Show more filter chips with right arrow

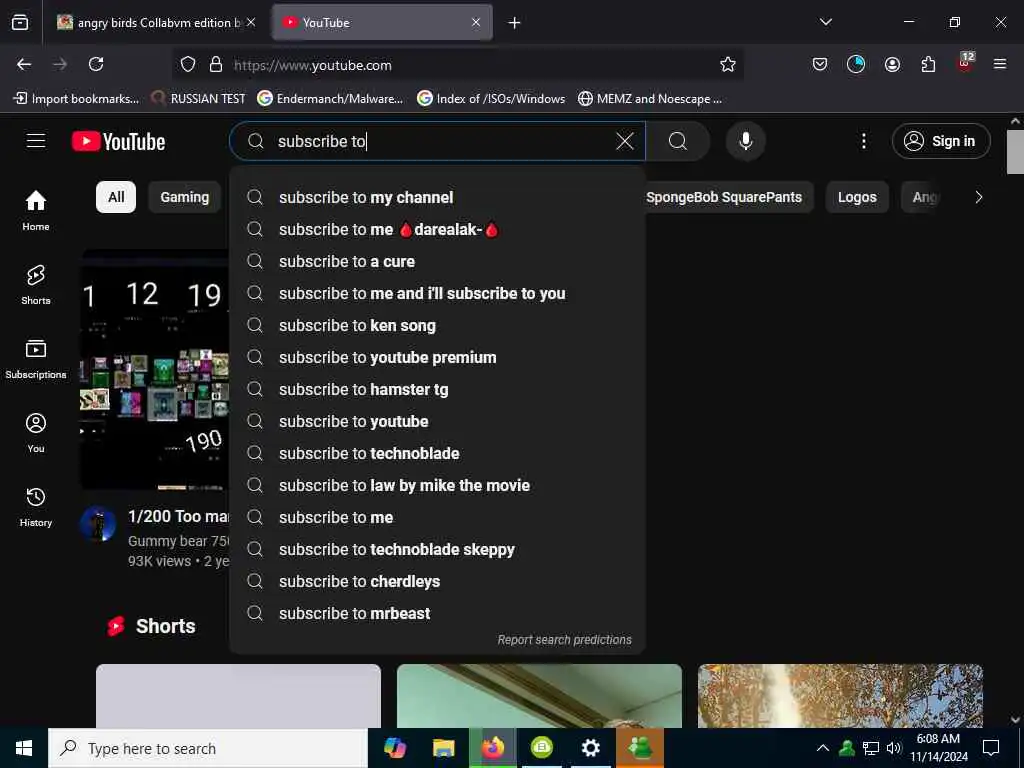coord(978,197)
